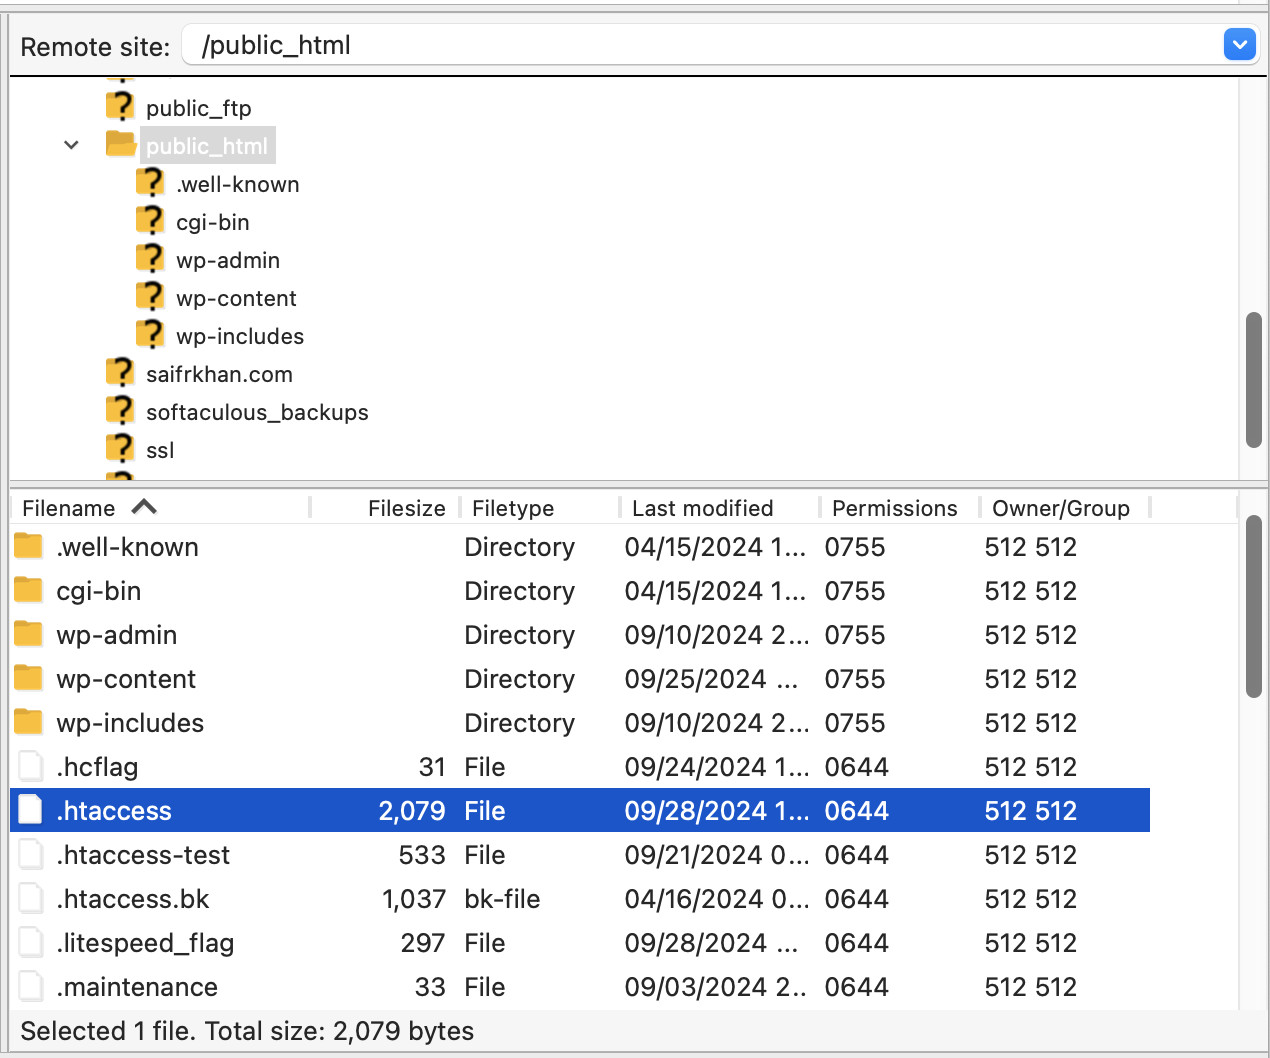Collapse the public_html tree node

[71, 145]
